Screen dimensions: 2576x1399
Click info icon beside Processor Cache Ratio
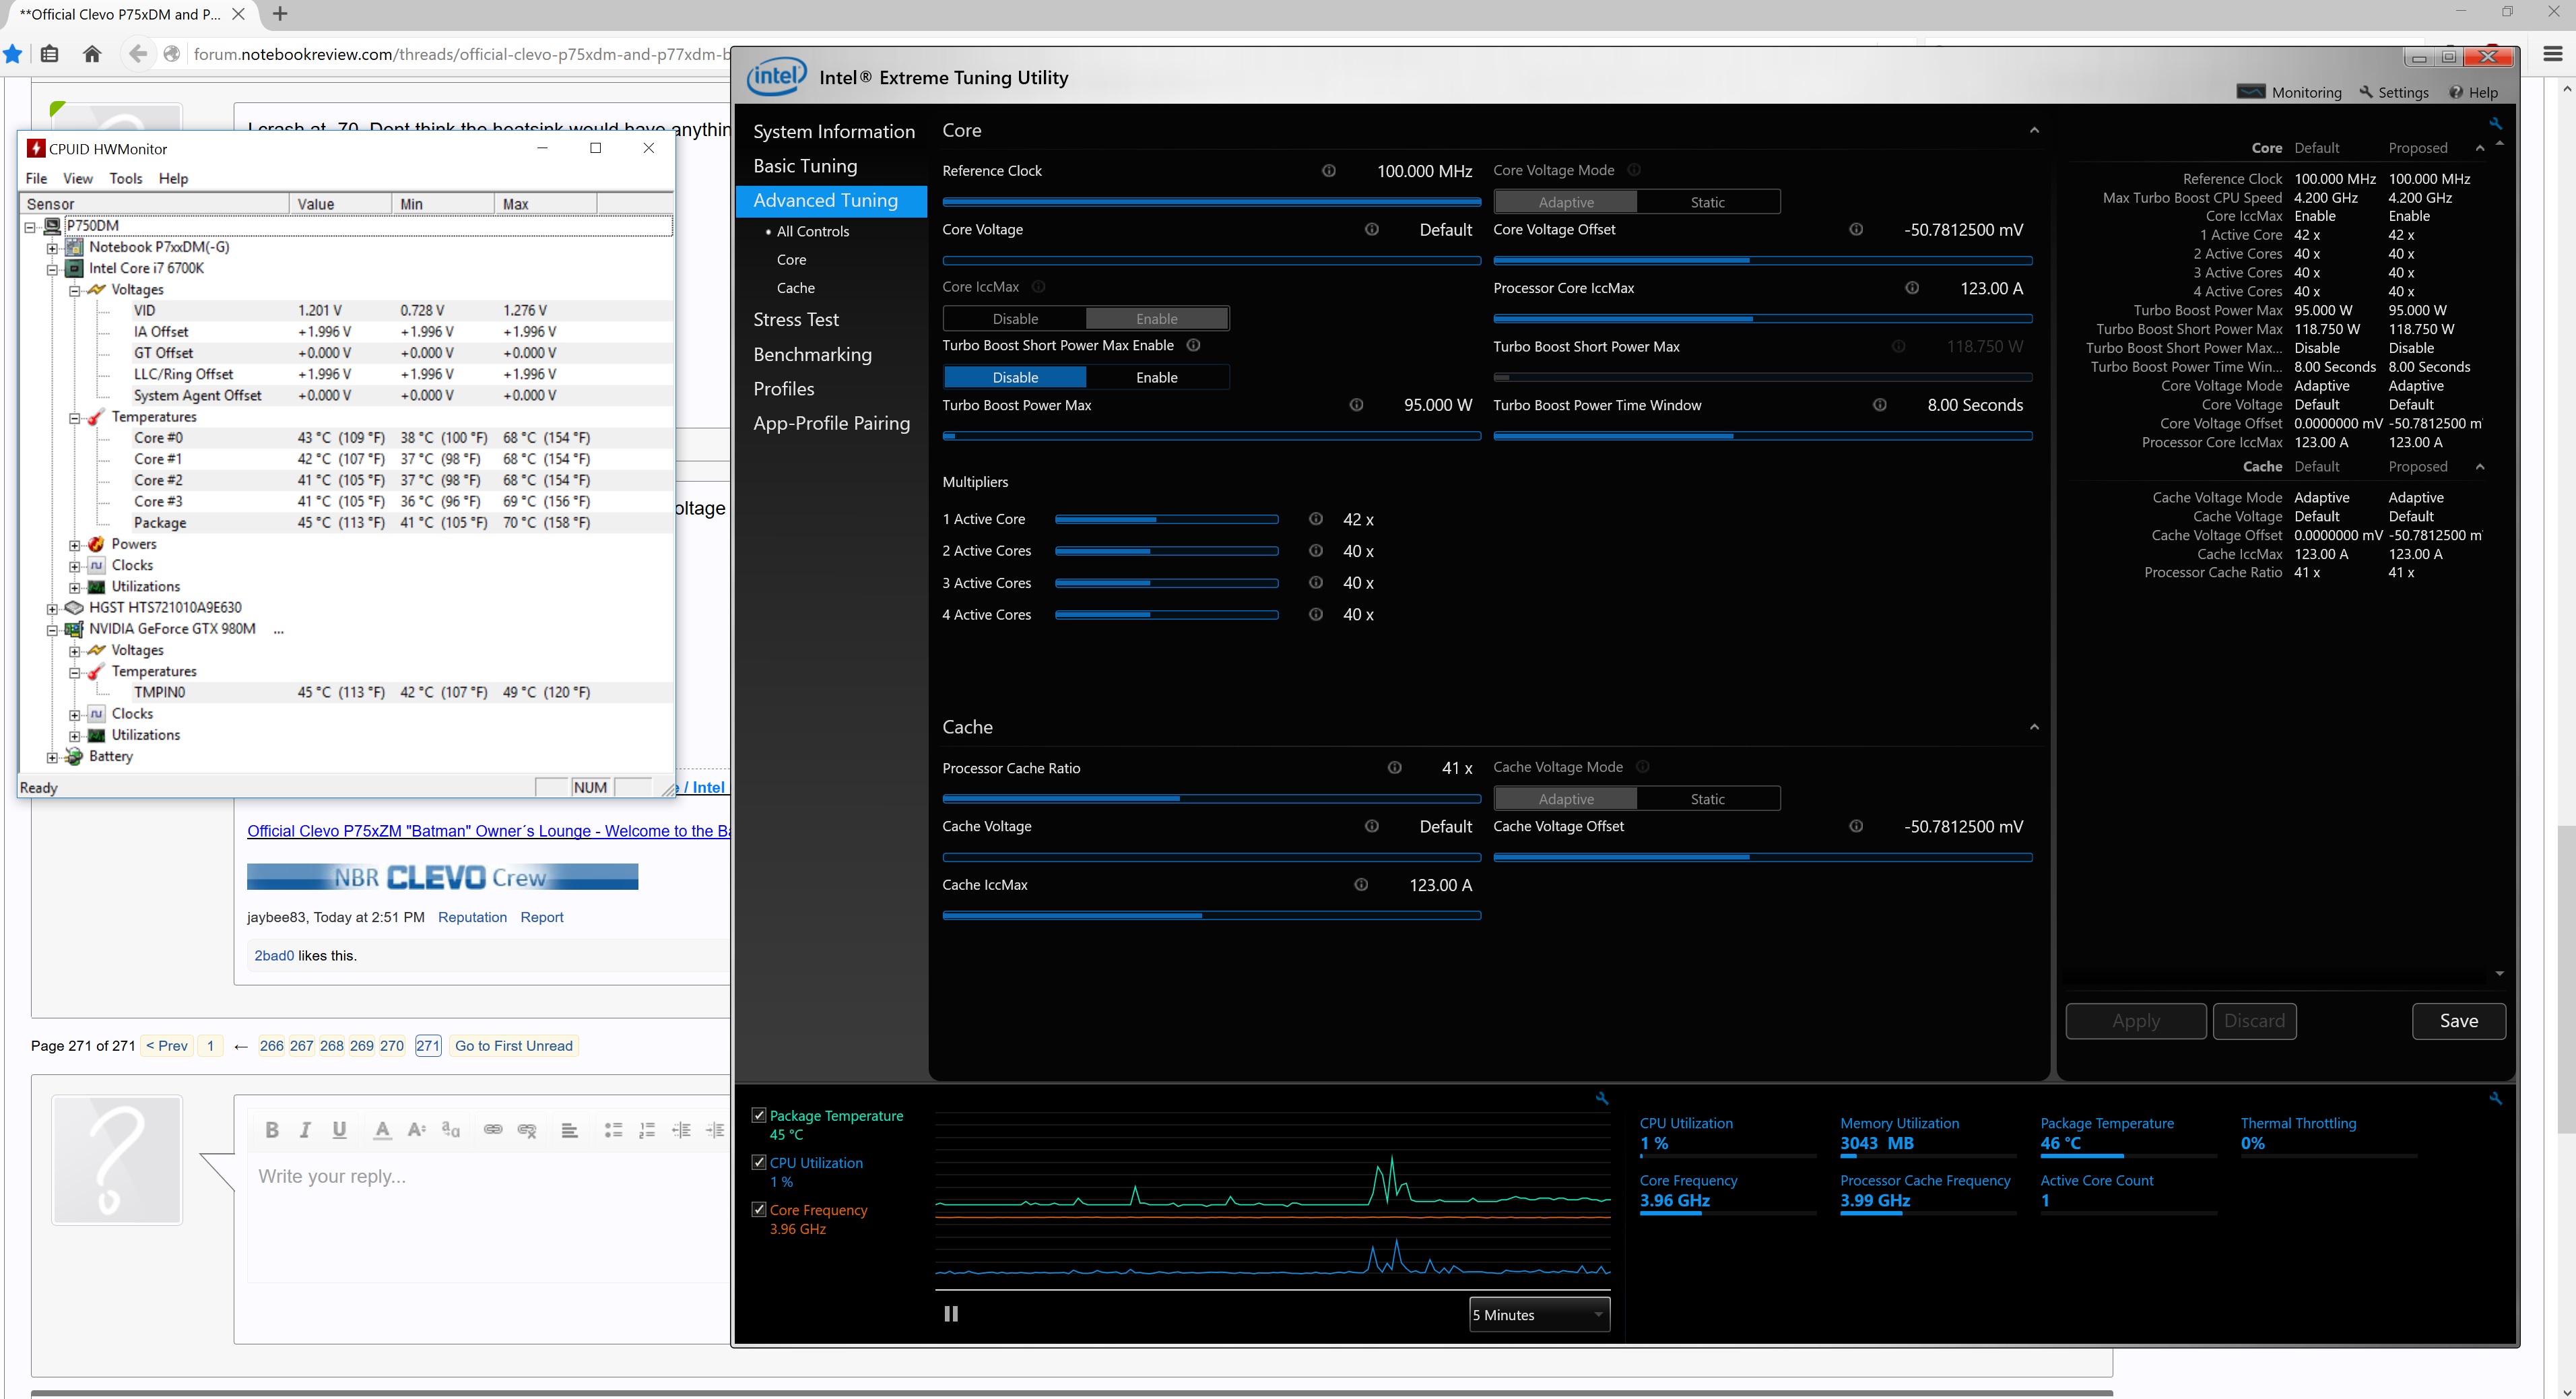pyautogui.click(x=1394, y=768)
